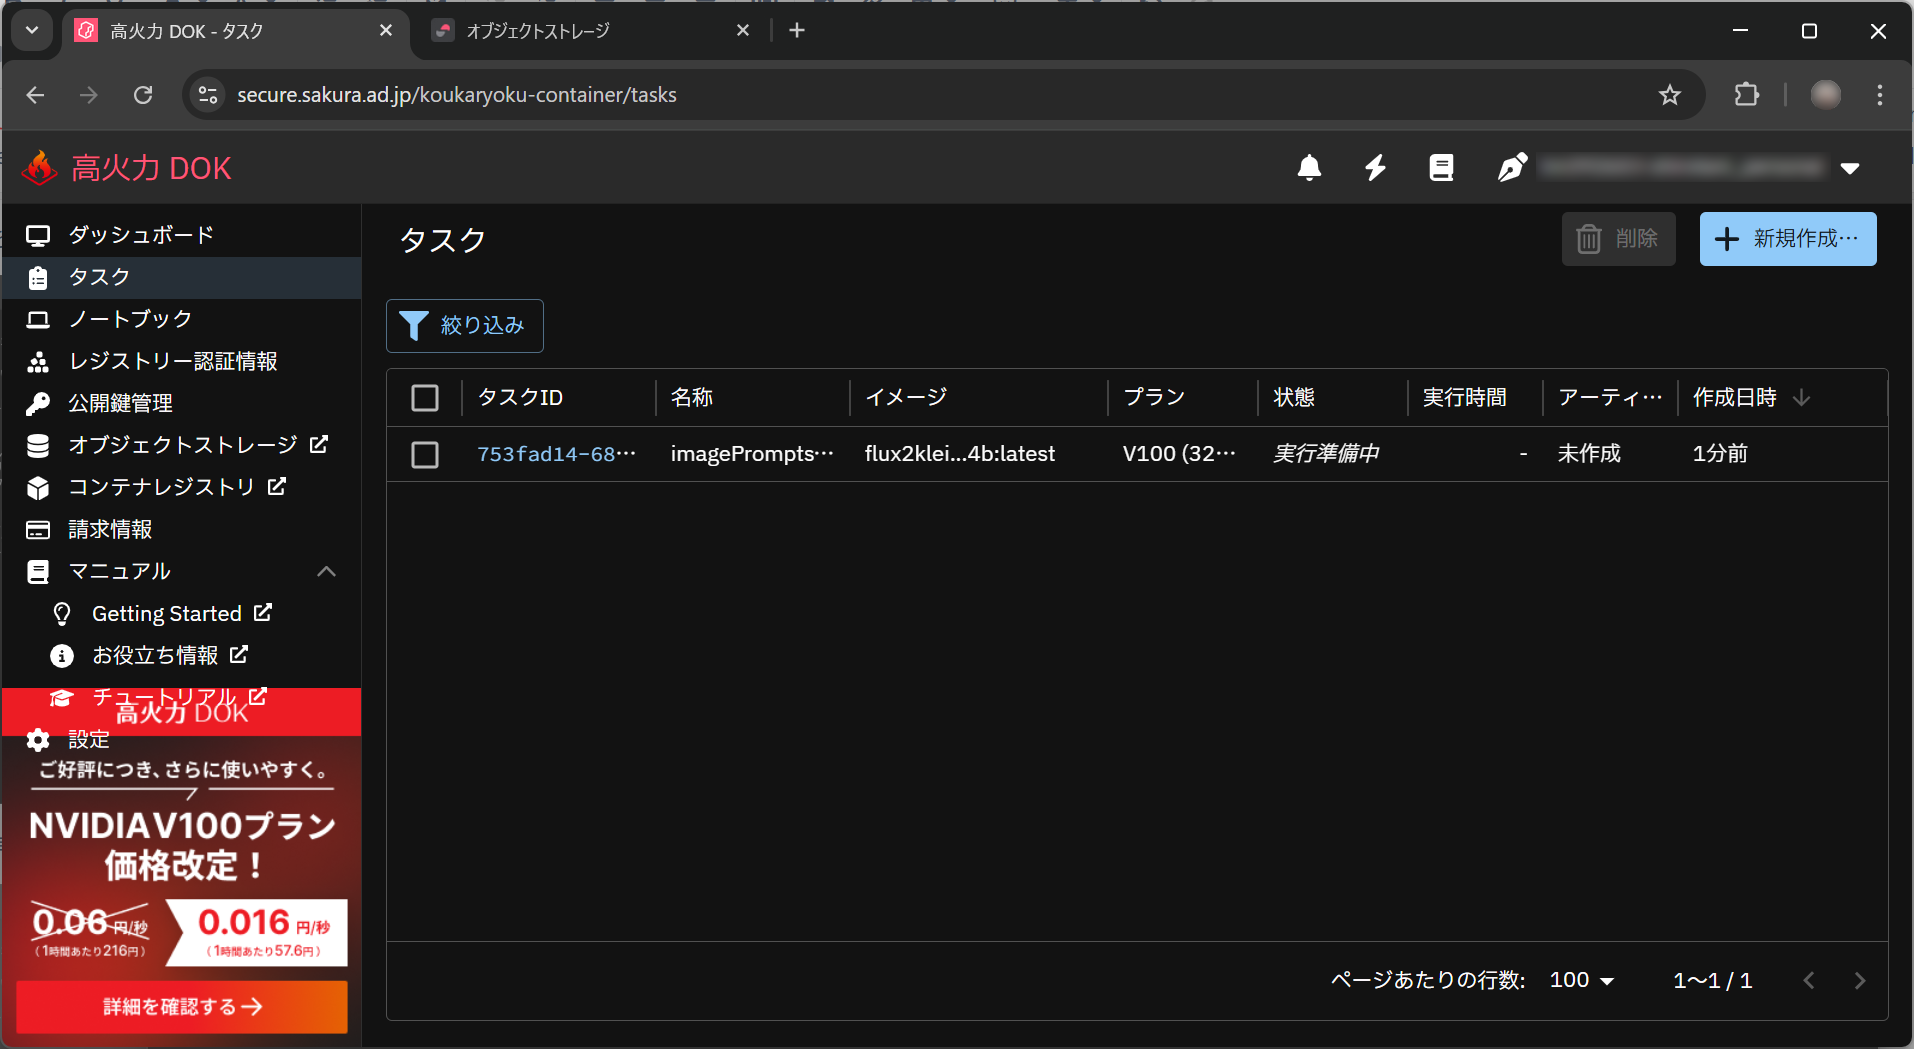The height and width of the screenshot is (1049, 1914).
Task: Reload the page
Action: tap(143, 95)
